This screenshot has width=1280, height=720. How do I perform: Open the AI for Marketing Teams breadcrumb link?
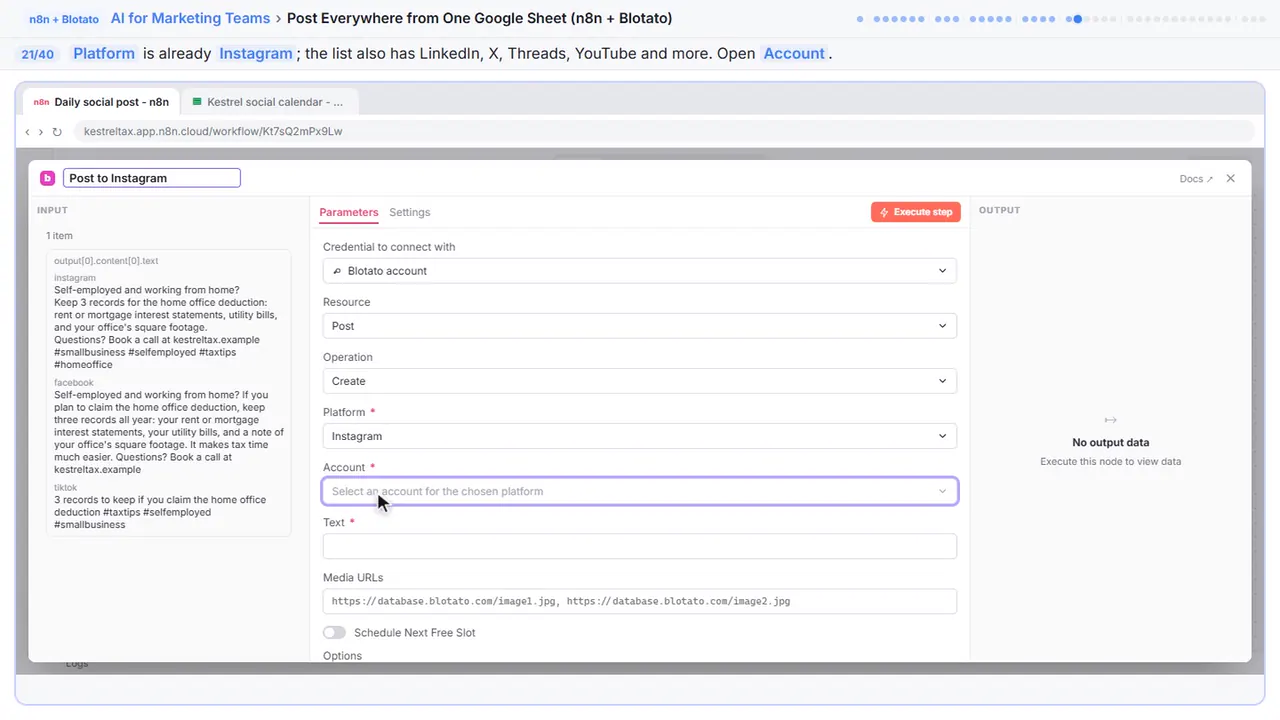click(x=190, y=18)
